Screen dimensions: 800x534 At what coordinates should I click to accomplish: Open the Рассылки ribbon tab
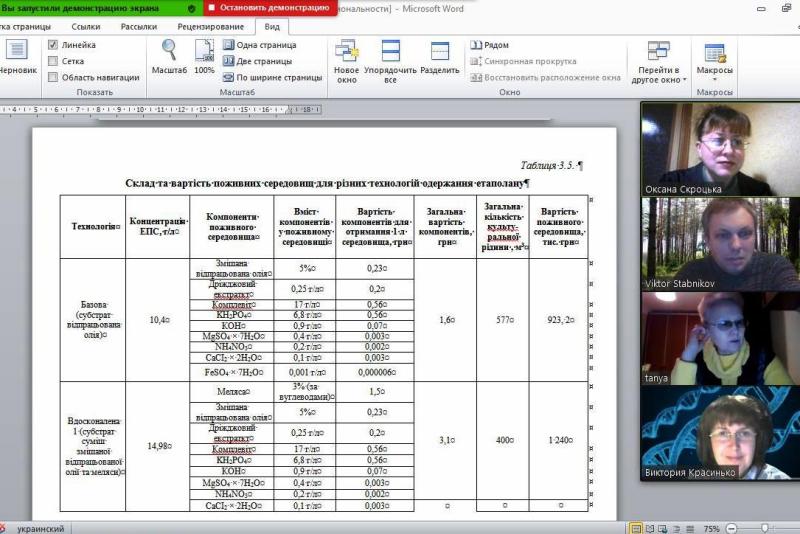[138, 26]
